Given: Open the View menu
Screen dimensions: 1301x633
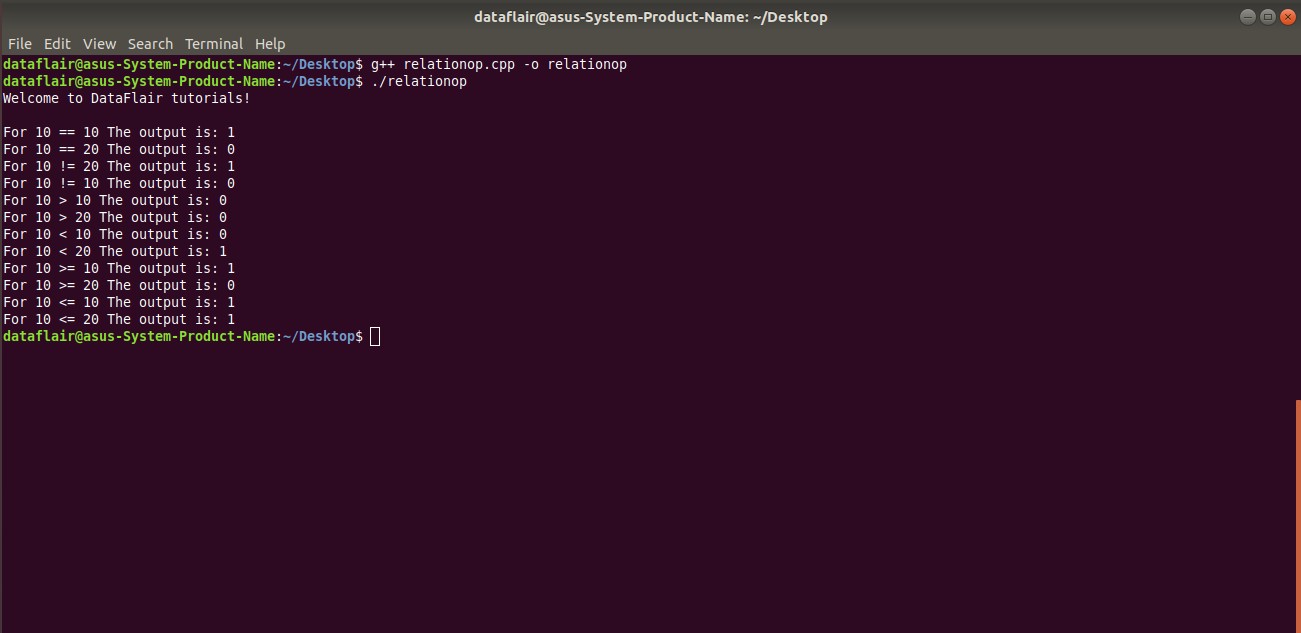Looking at the screenshot, I should (99, 44).
